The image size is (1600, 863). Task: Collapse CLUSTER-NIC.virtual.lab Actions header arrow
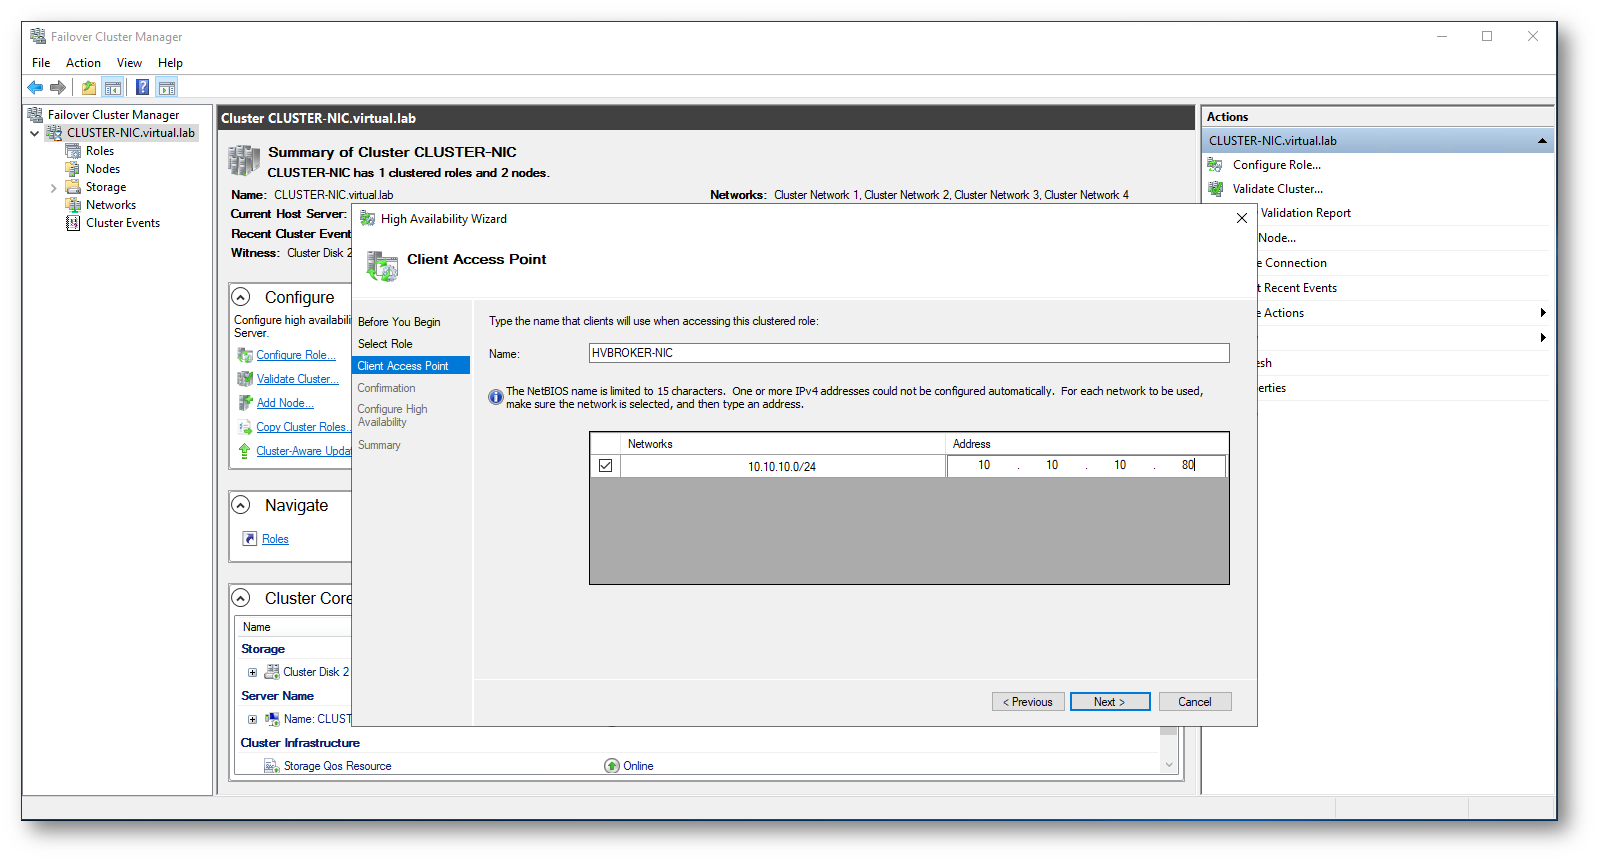tap(1543, 141)
